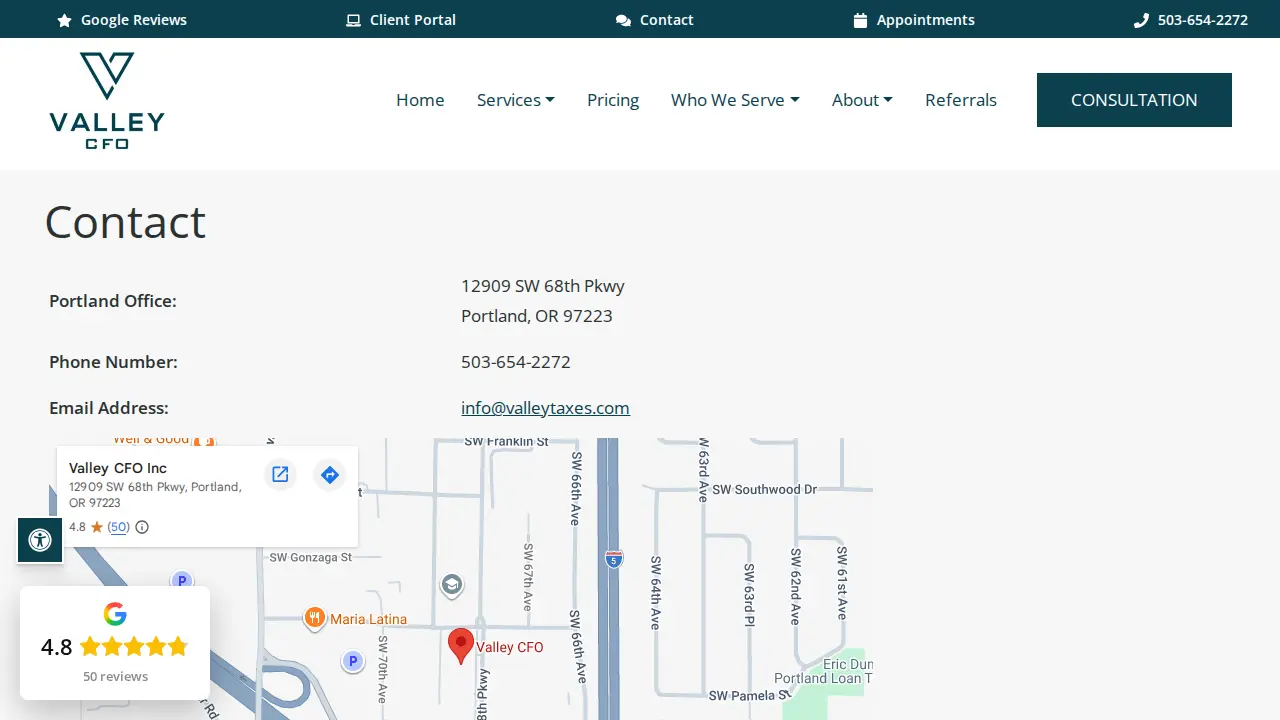Click the Appointments calendar icon
Viewport: 1280px width, 720px height.
pos(860,20)
